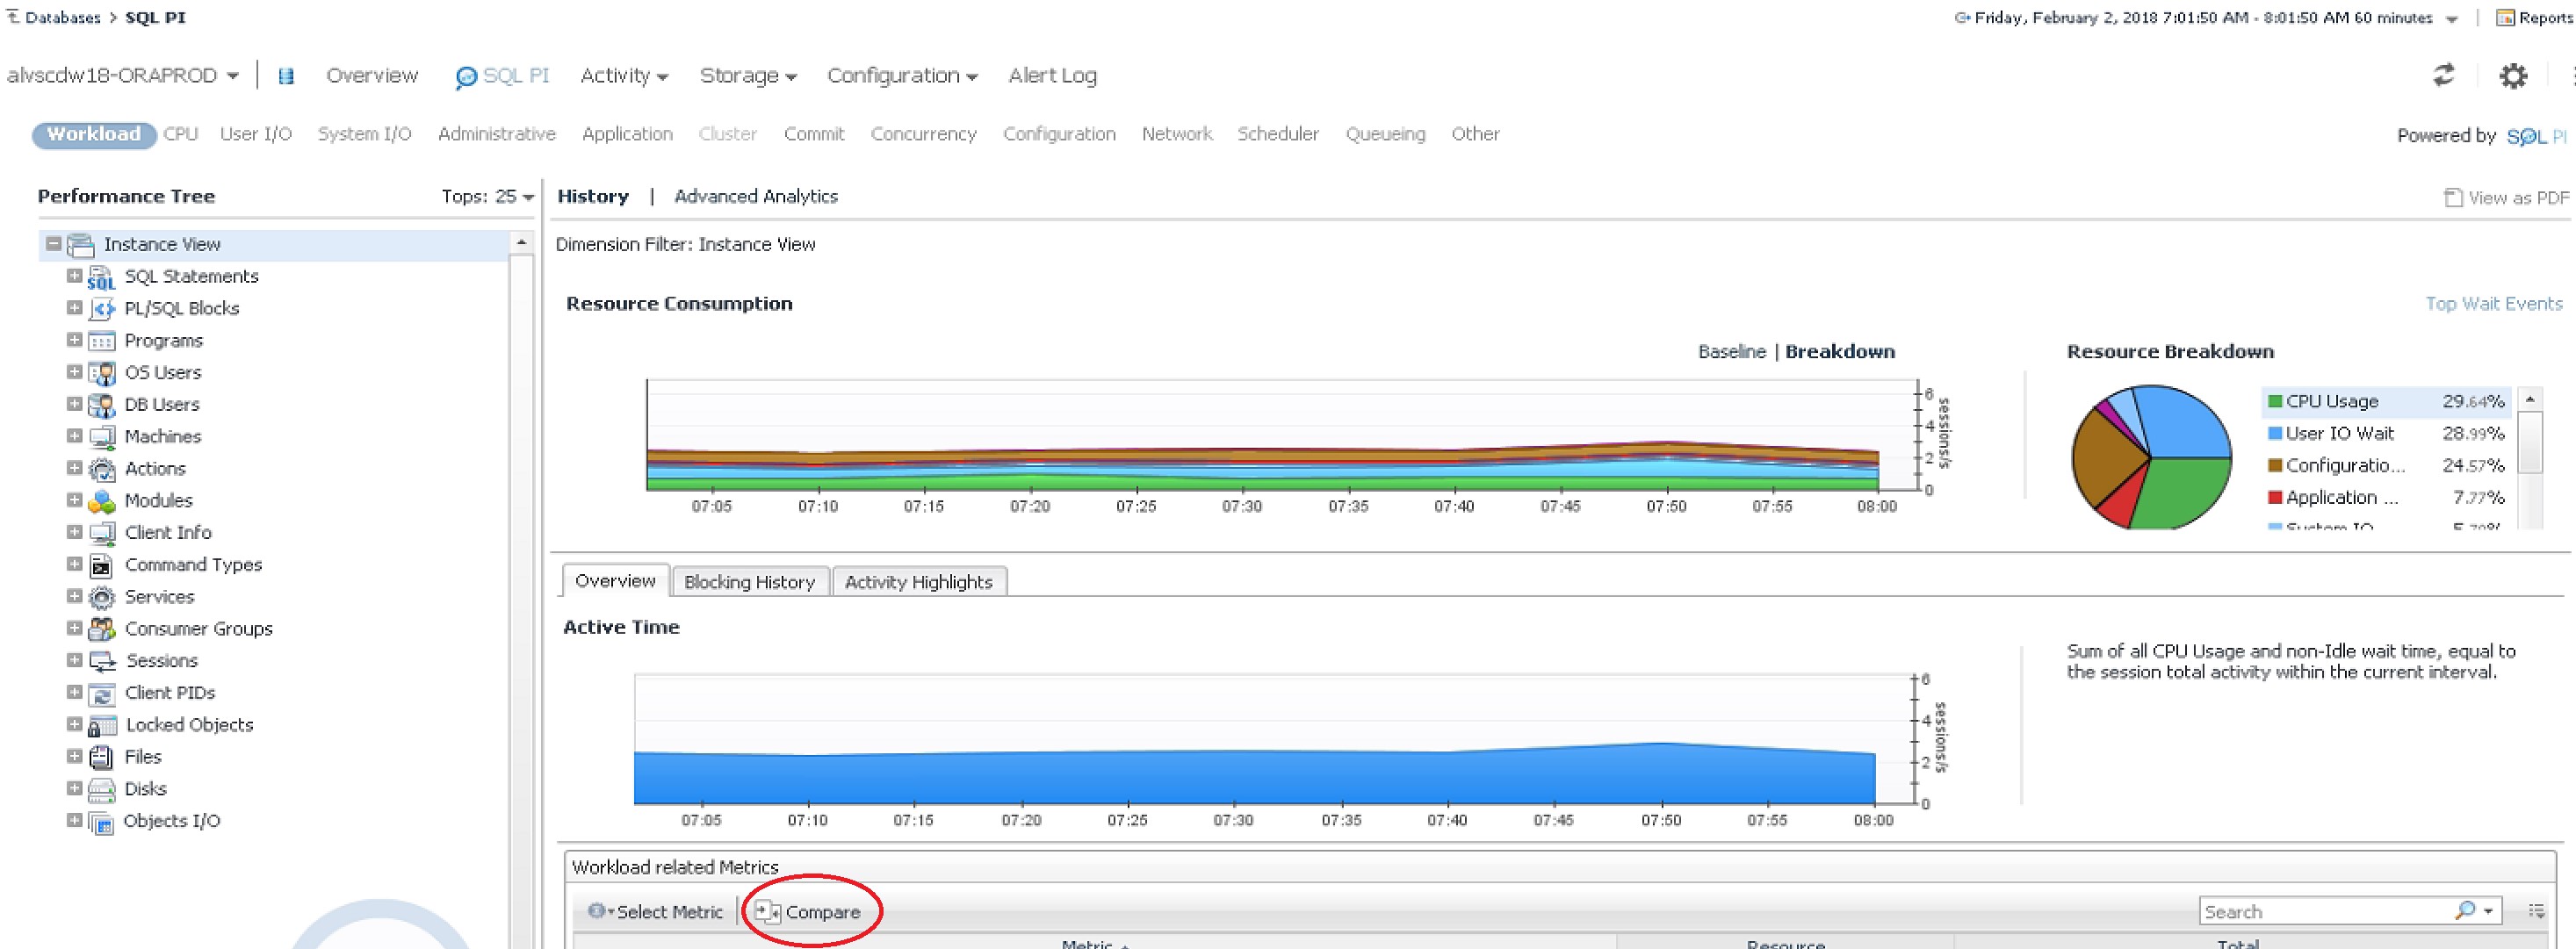Click the green CPU Usage legend swatch

2275,402
